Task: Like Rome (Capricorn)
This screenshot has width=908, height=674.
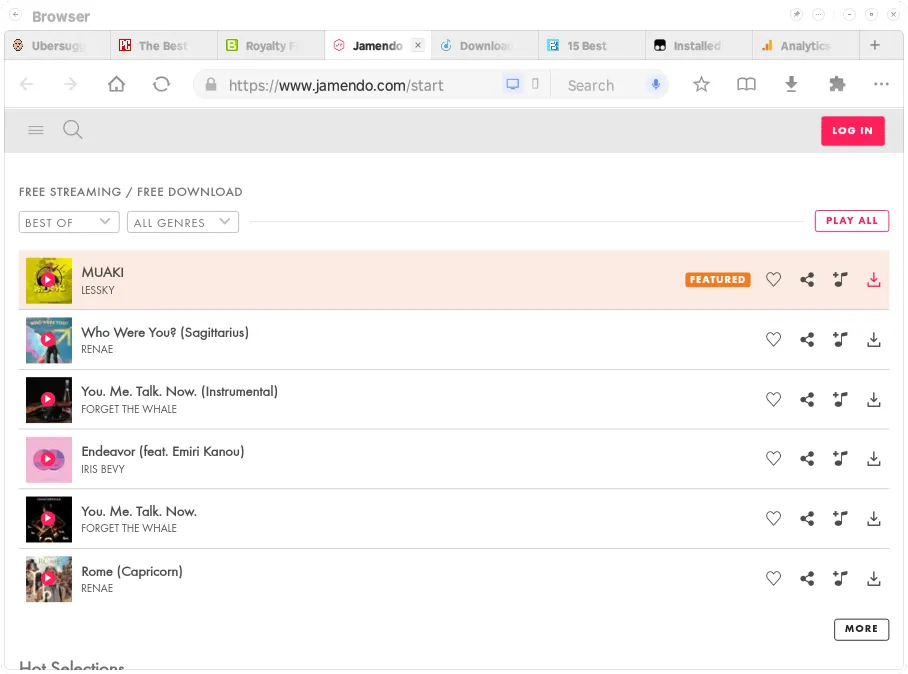Action: (x=773, y=578)
